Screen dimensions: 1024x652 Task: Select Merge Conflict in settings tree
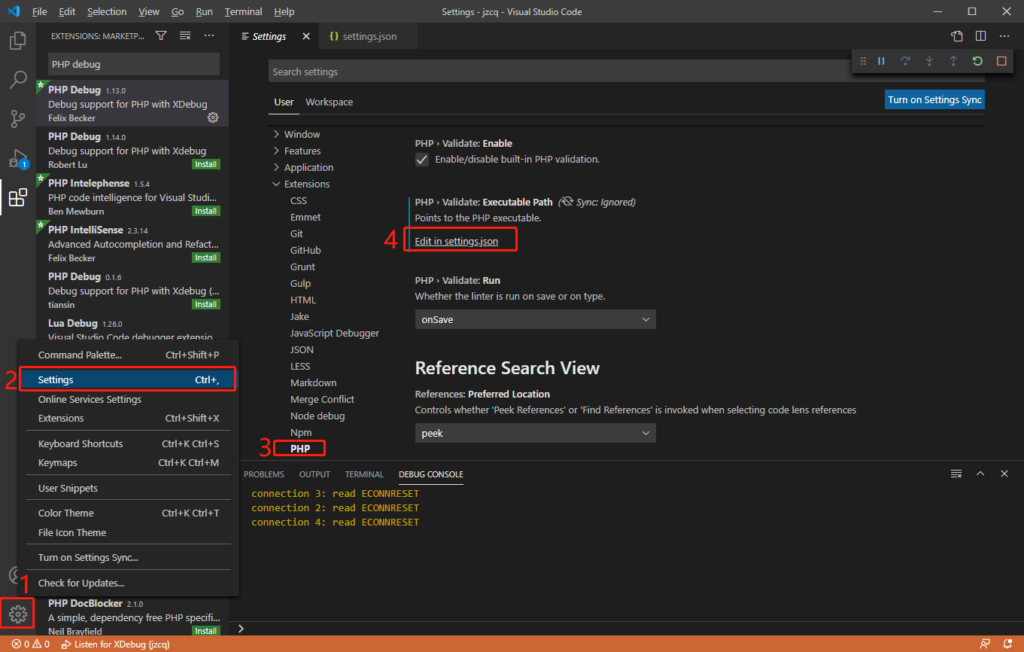[322, 399]
